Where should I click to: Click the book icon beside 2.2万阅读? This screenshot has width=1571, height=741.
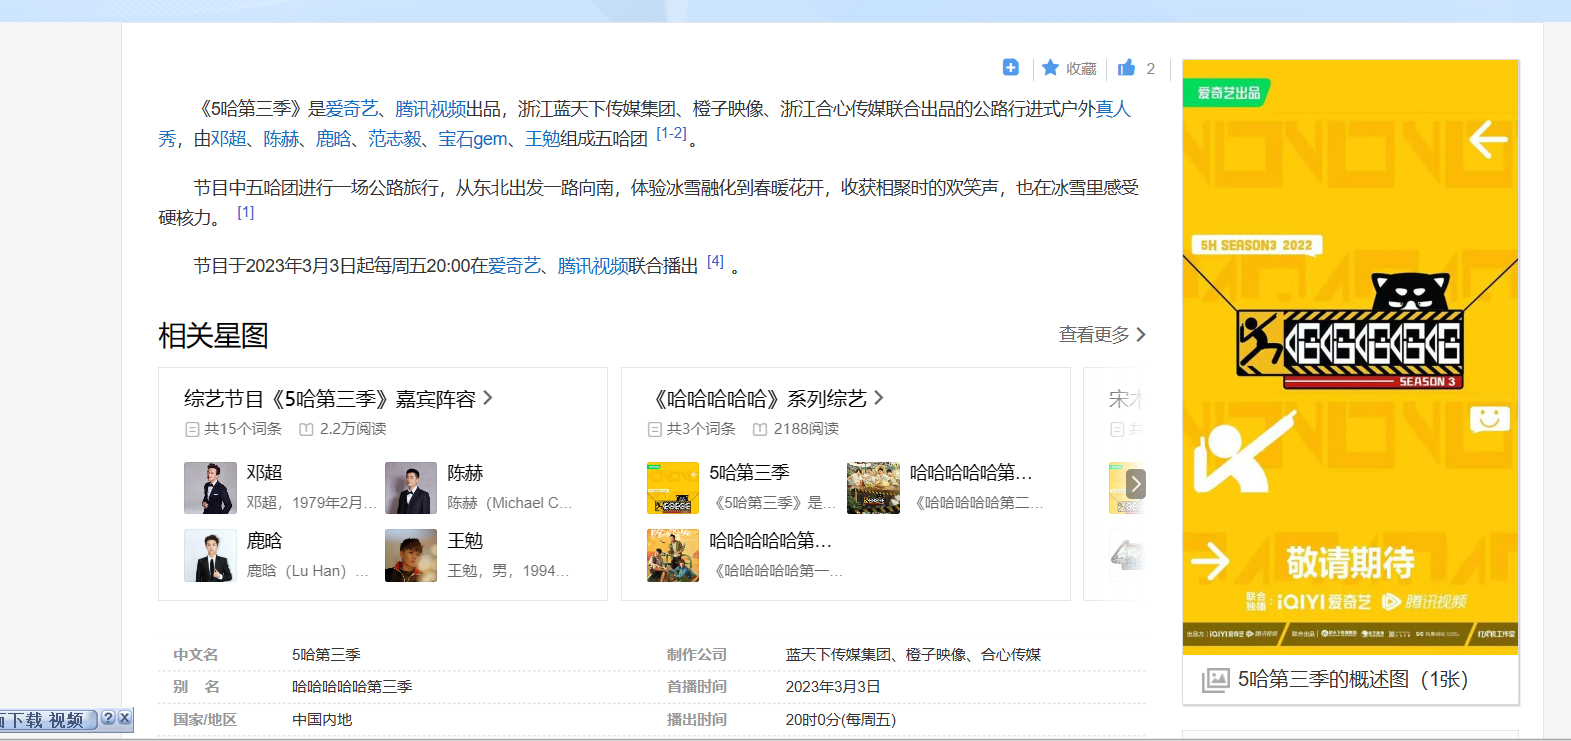pyautogui.click(x=307, y=429)
